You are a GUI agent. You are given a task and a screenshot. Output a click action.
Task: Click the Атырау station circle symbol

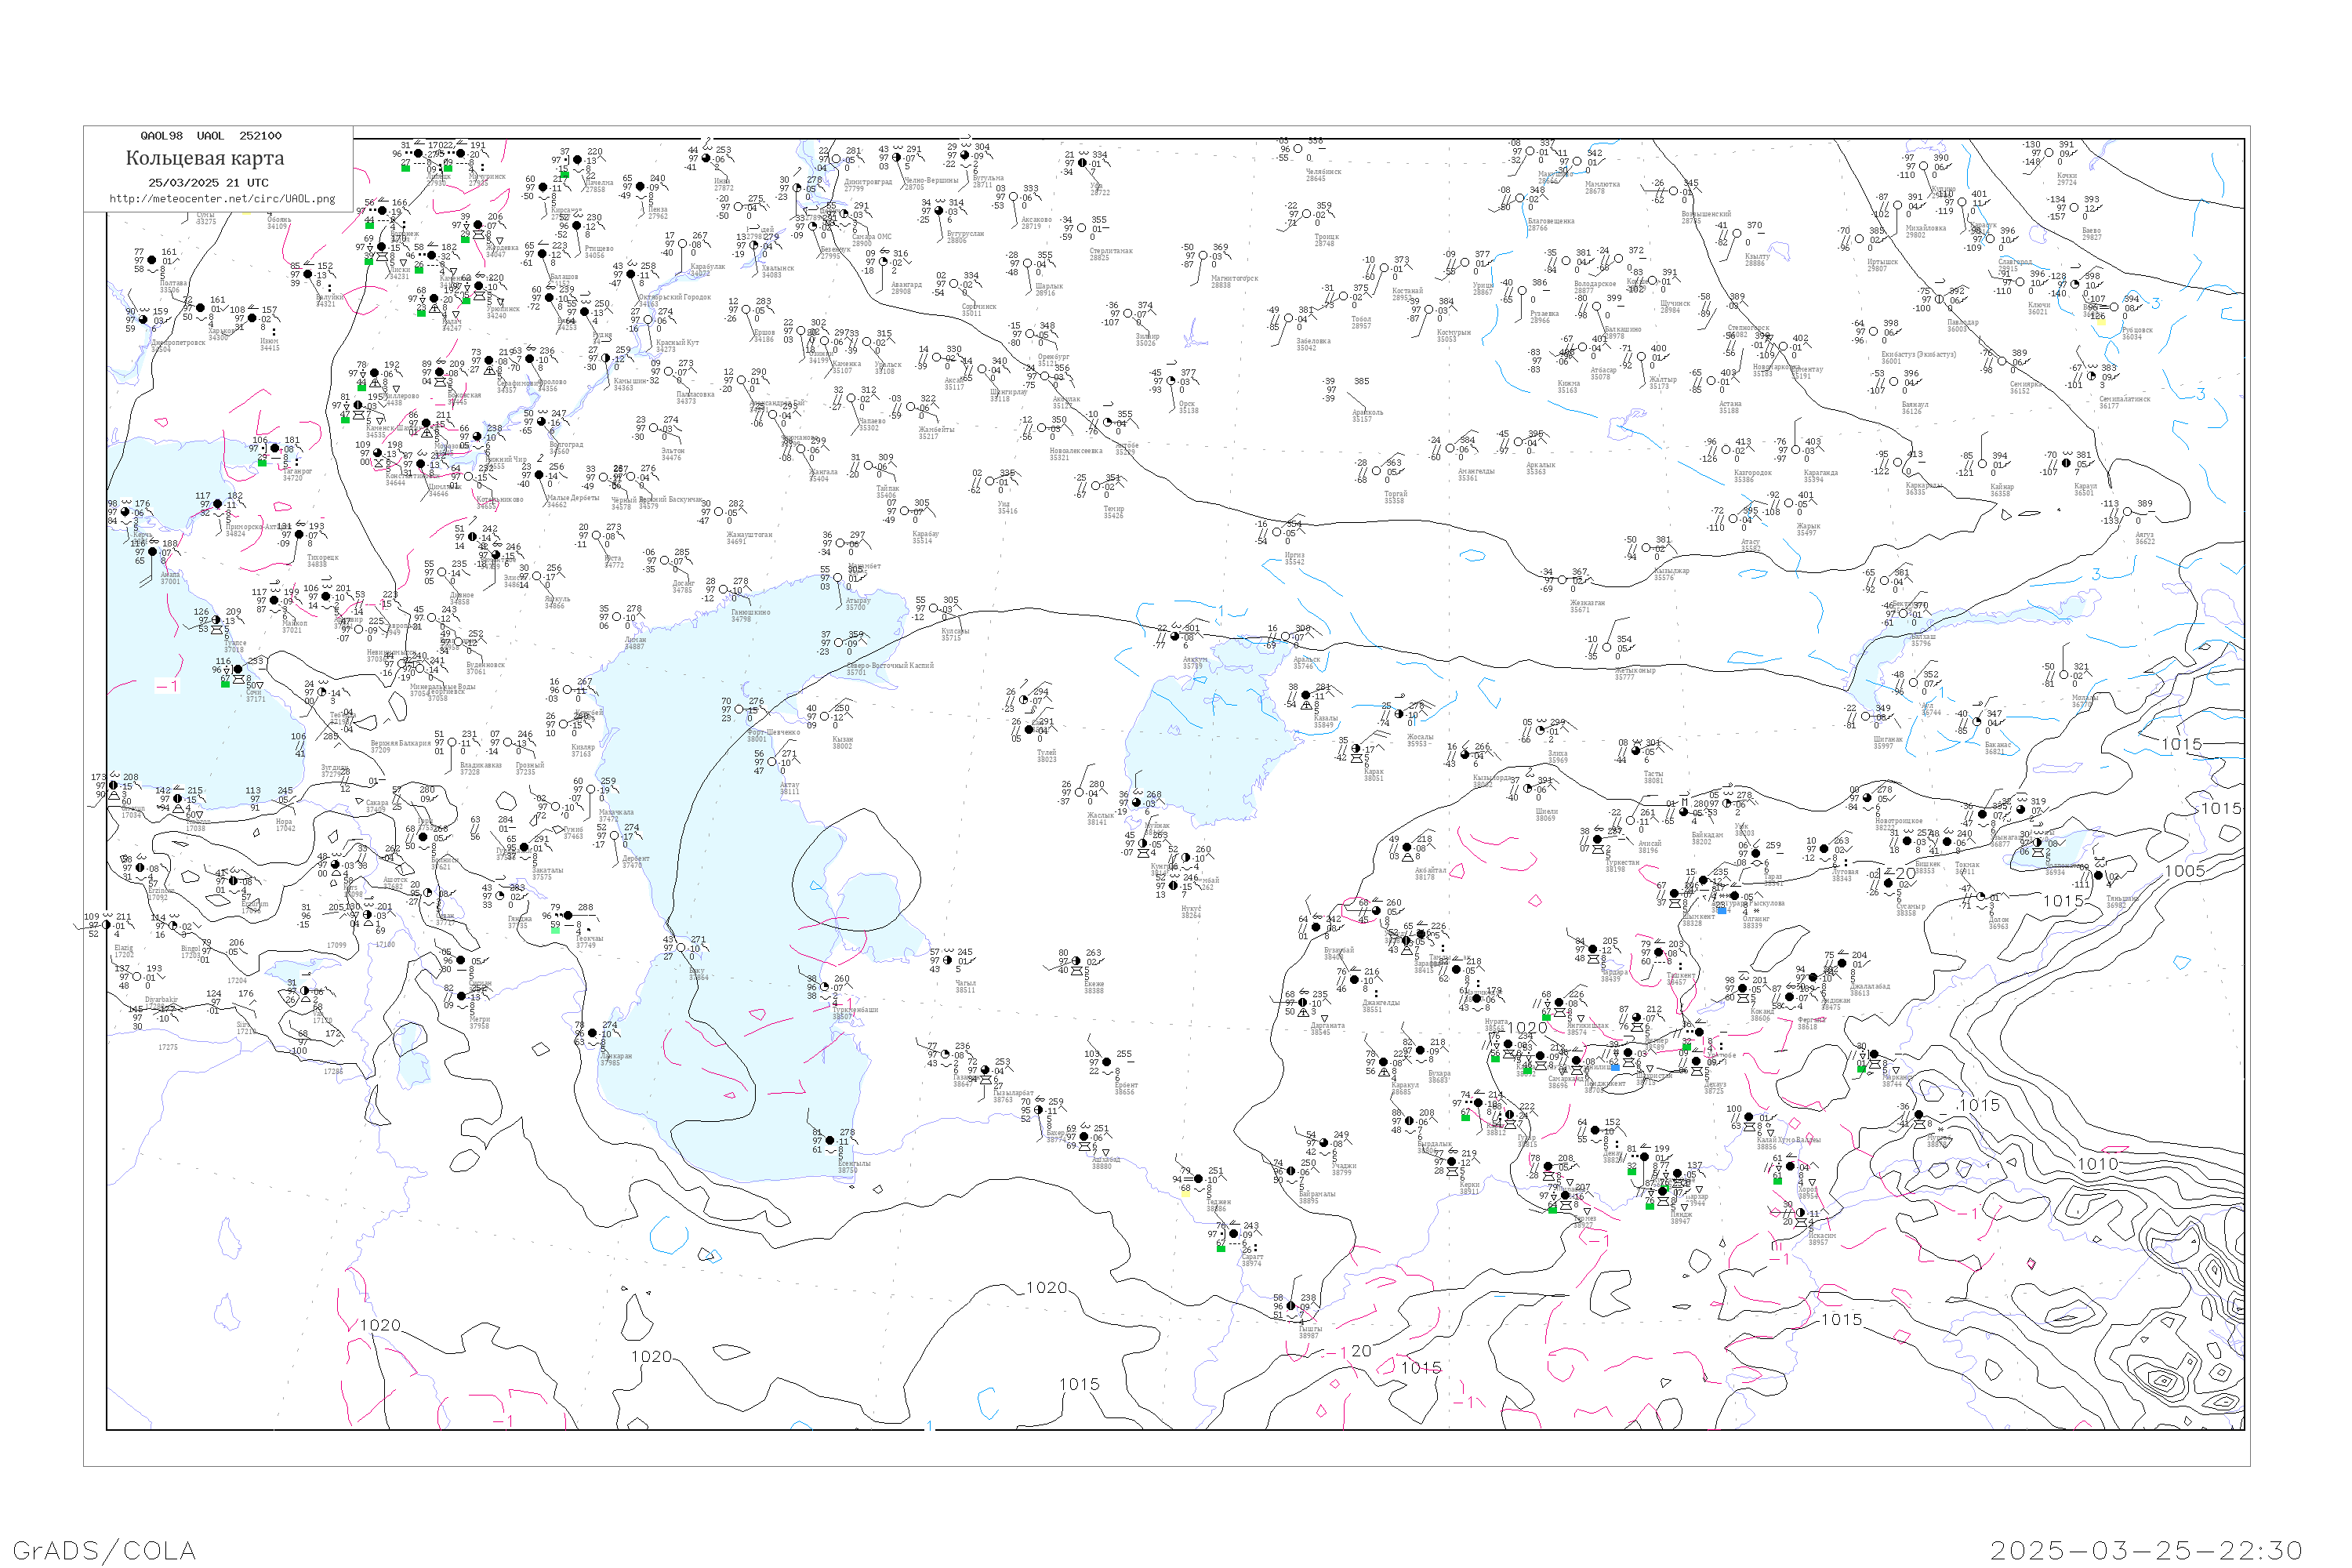pyautogui.click(x=839, y=578)
